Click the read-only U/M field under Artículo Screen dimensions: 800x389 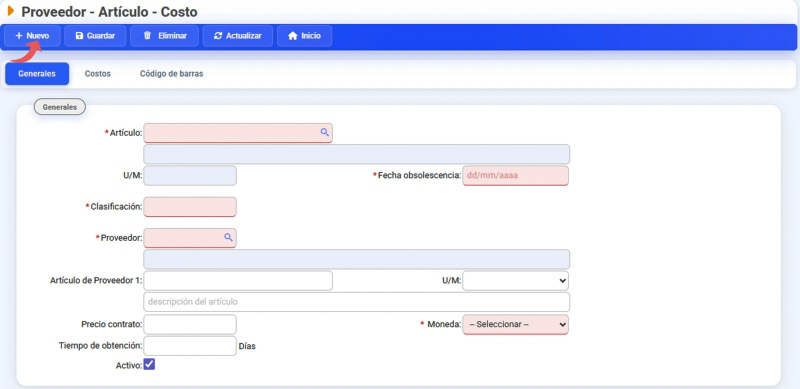tap(190, 176)
